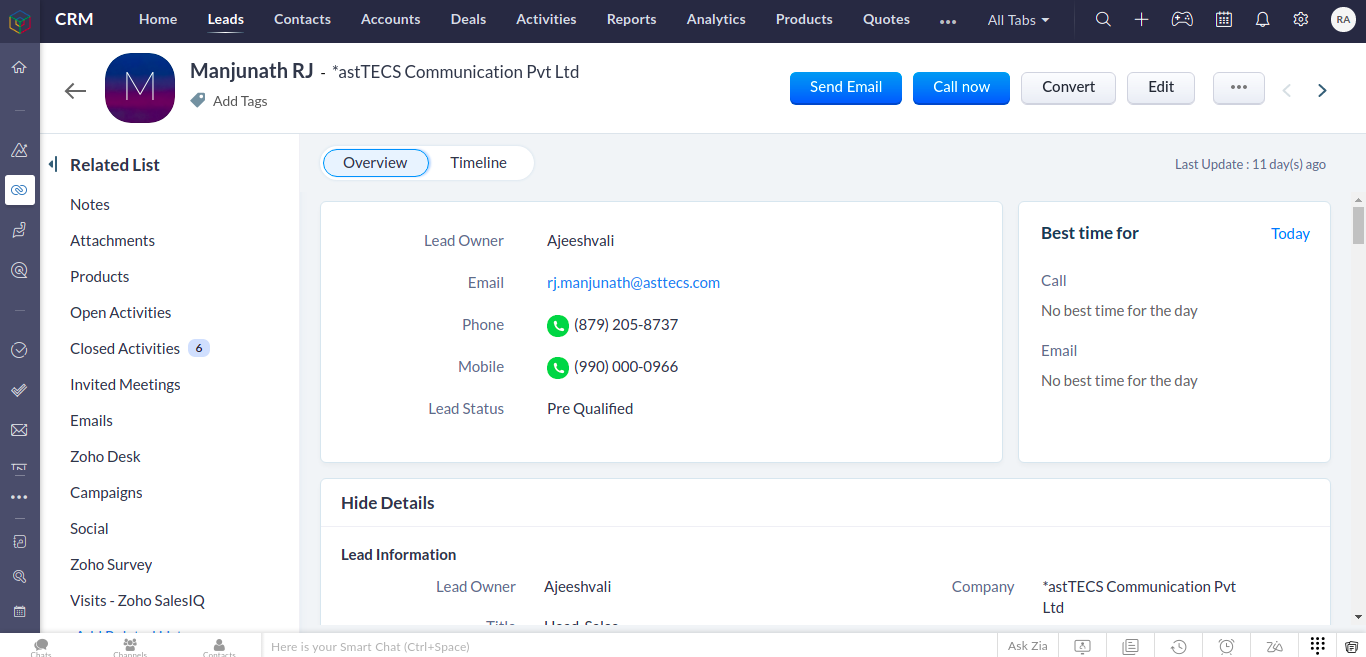
Task: Open the calendar icon in top bar
Action: click(1223, 19)
